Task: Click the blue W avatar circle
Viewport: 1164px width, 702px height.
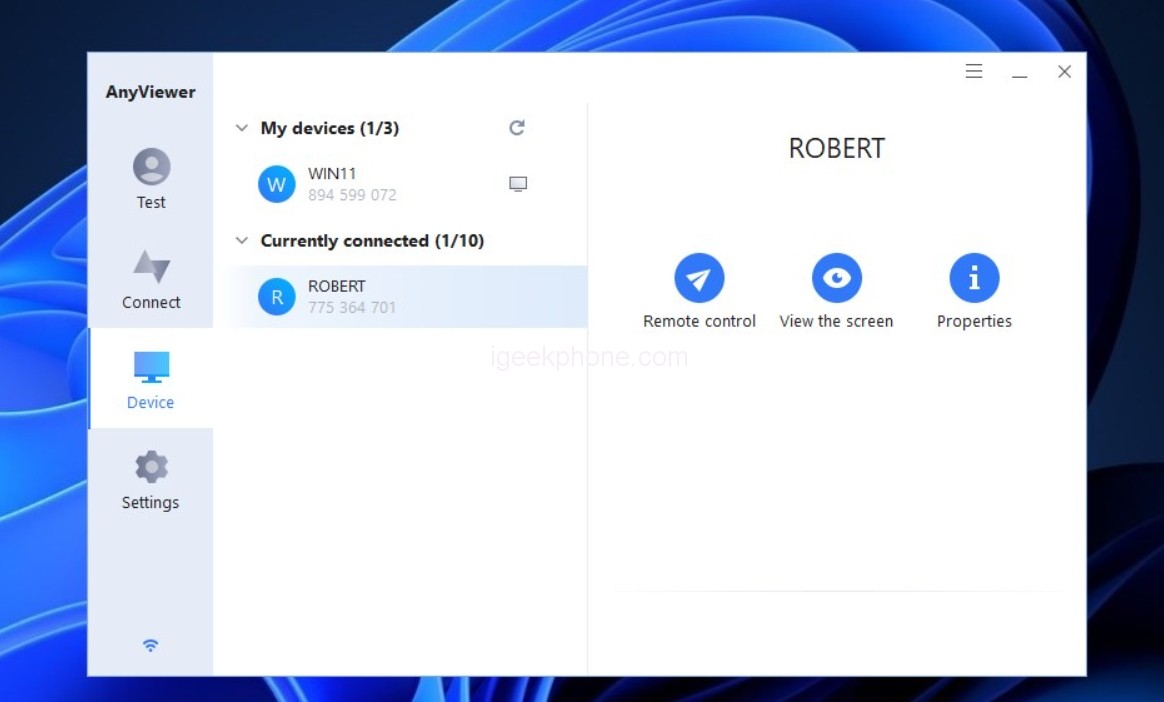Action: click(277, 185)
